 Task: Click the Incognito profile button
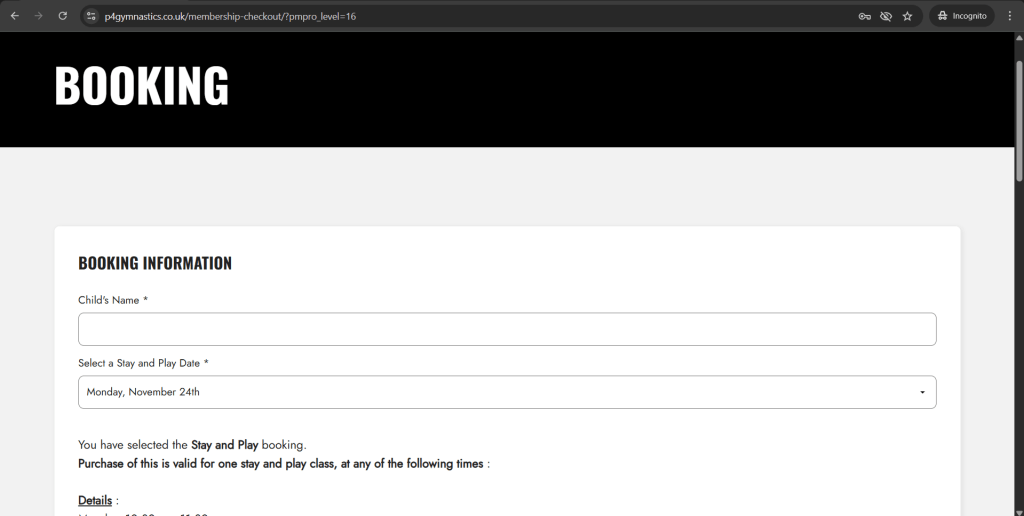(x=962, y=16)
